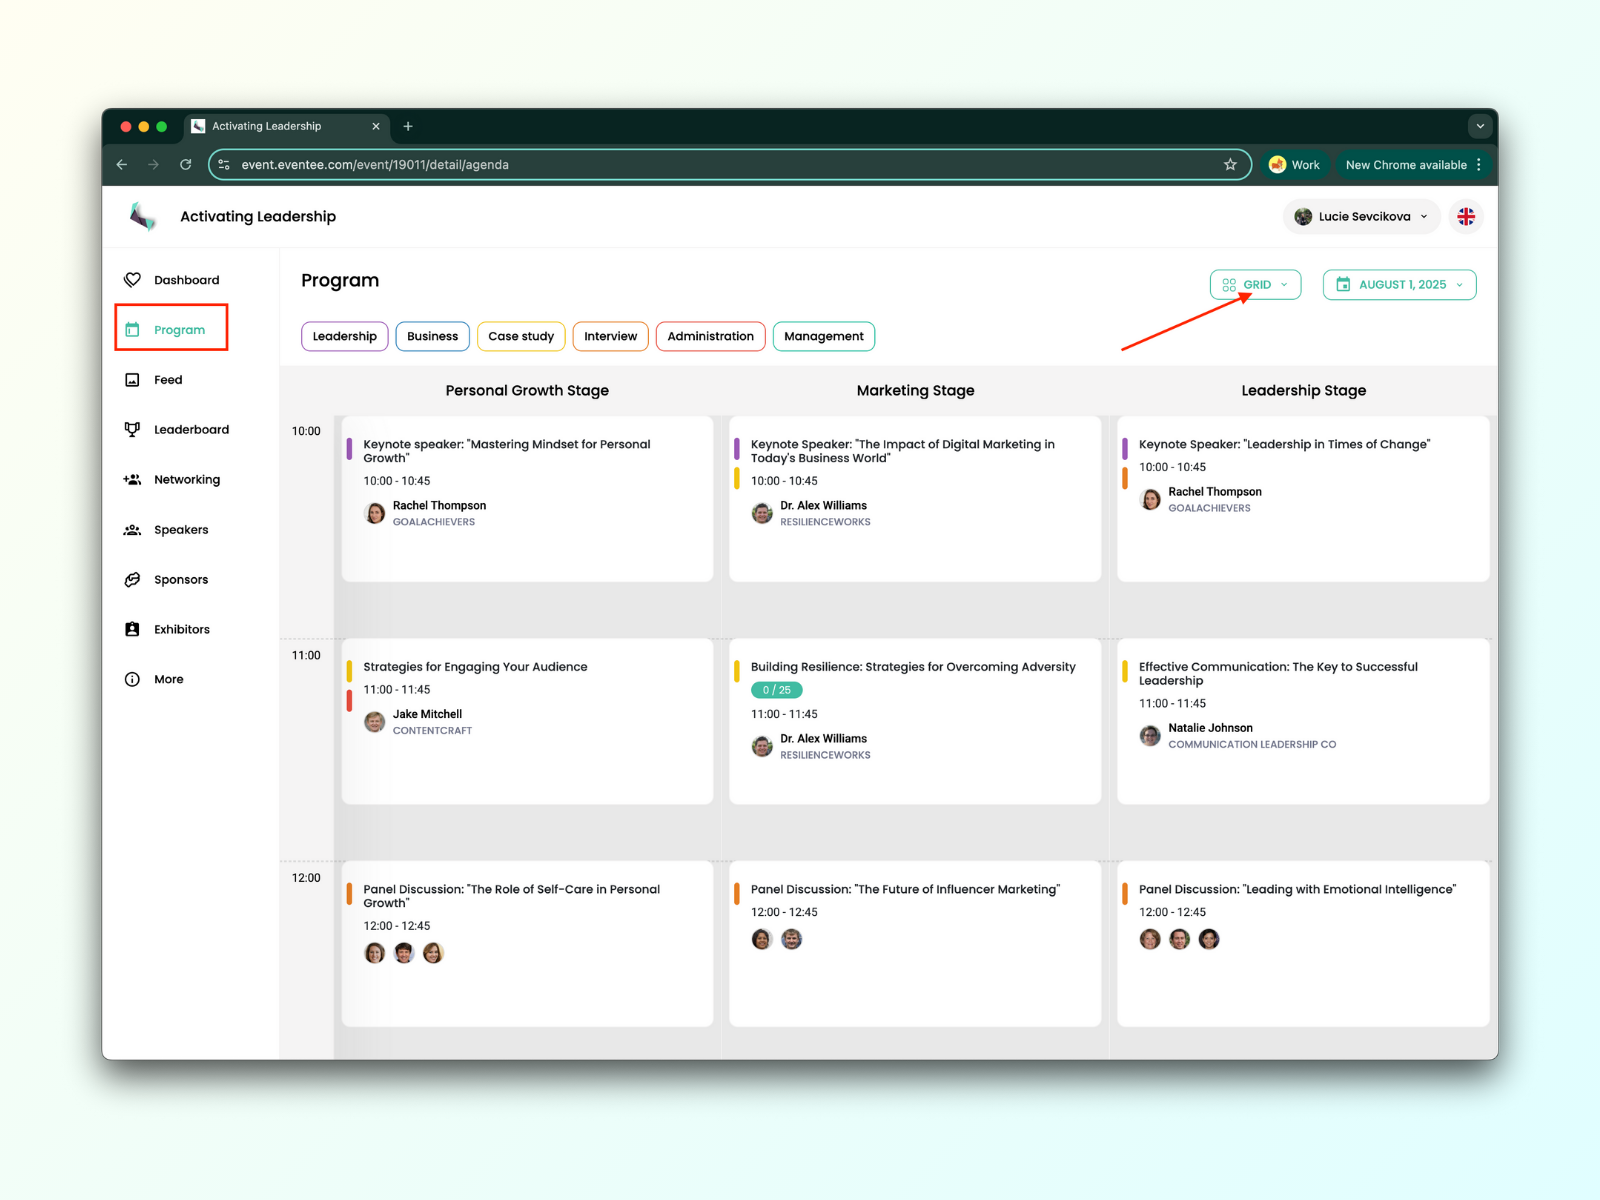The width and height of the screenshot is (1600, 1200).
Task: Open Chrome three-dot menu
Action: [1479, 165]
